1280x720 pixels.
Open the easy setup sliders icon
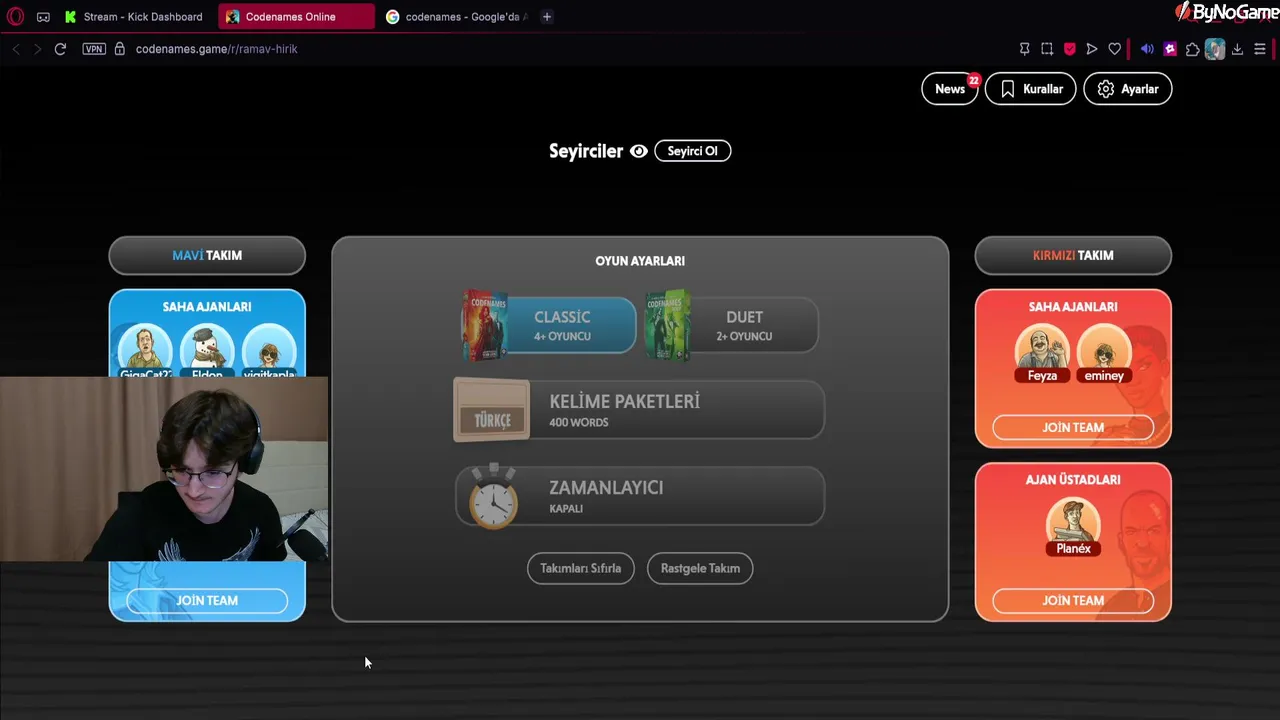[1260, 49]
